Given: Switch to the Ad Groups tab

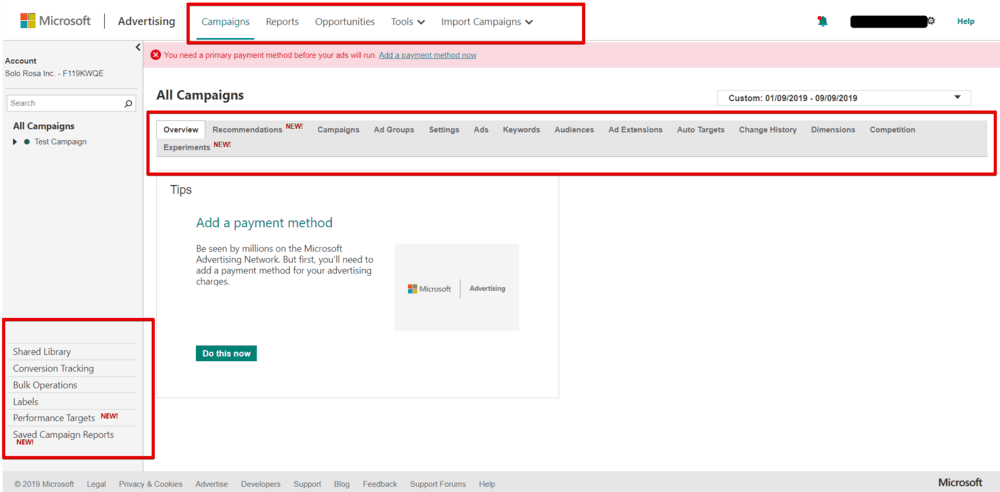Looking at the screenshot, I should pos(393,130).
